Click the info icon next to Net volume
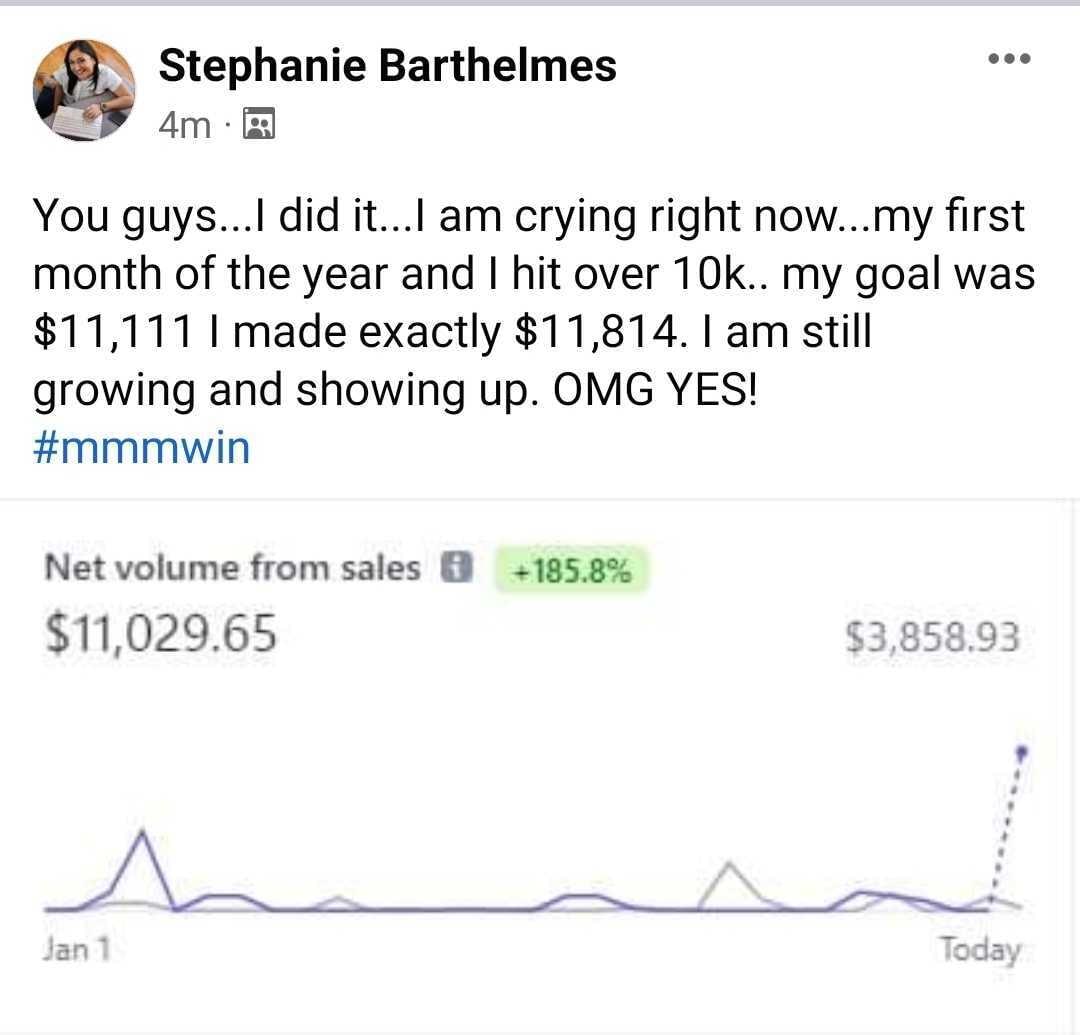The image size is (1080, 1035). tap(455, 567)
